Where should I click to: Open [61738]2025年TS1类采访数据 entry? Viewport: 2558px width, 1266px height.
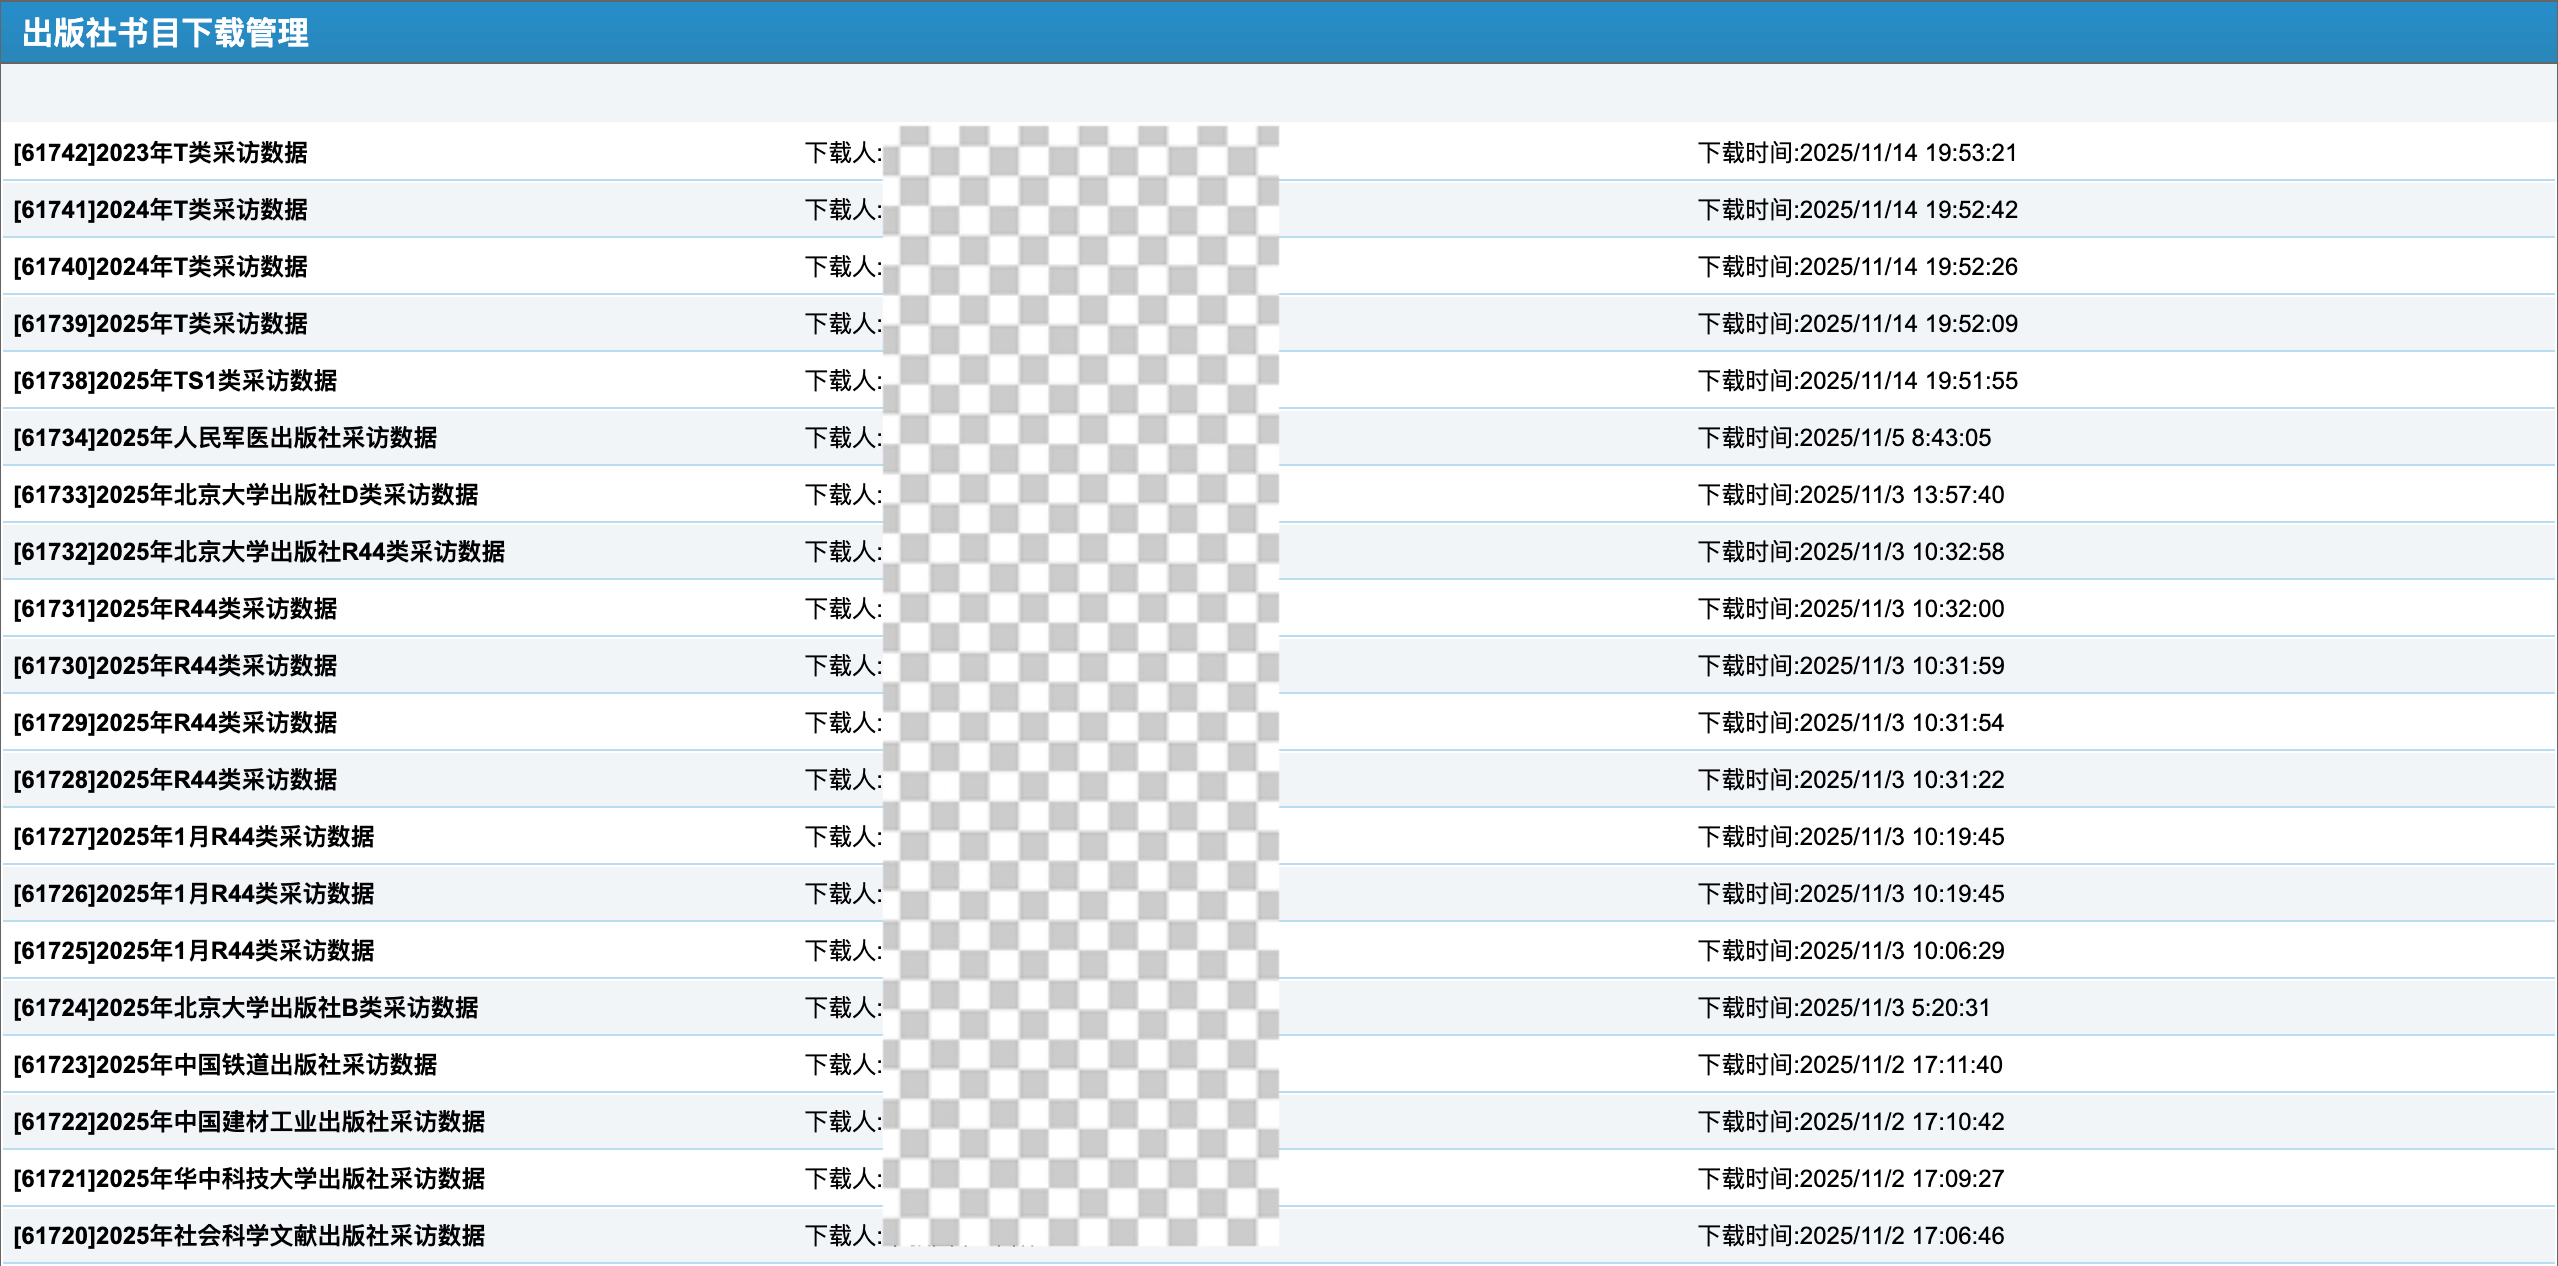(175, 381)
